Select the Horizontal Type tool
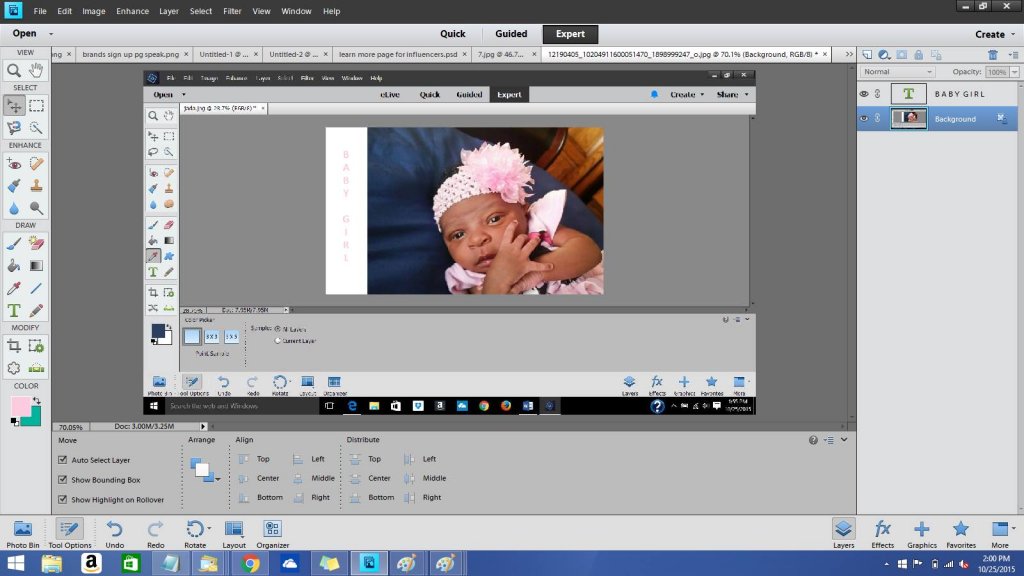The height and width of the screenshot is (576, 1024). (x=14, y=310)
